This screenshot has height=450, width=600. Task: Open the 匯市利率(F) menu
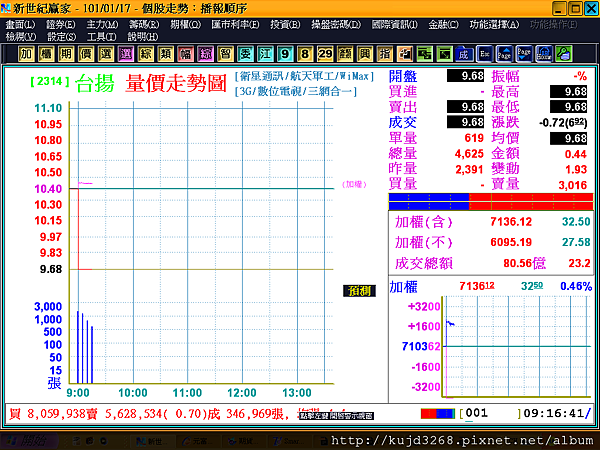(x=235, y=24)
